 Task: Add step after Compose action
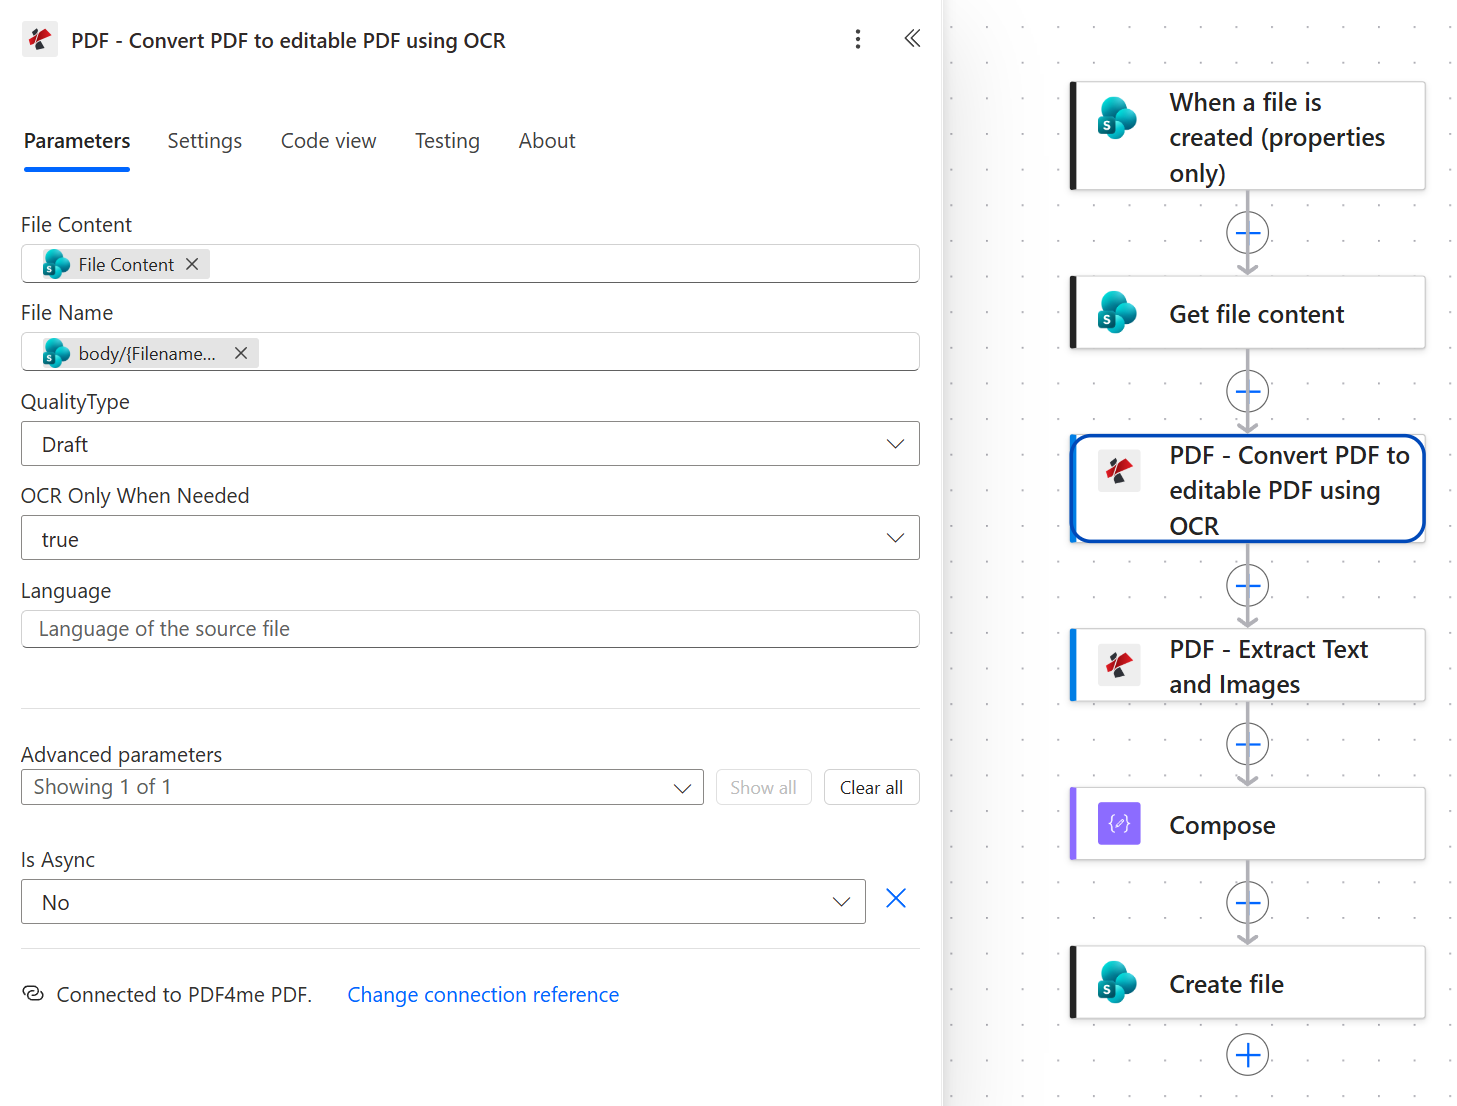pyautogui.click(x=1247, y=903)
